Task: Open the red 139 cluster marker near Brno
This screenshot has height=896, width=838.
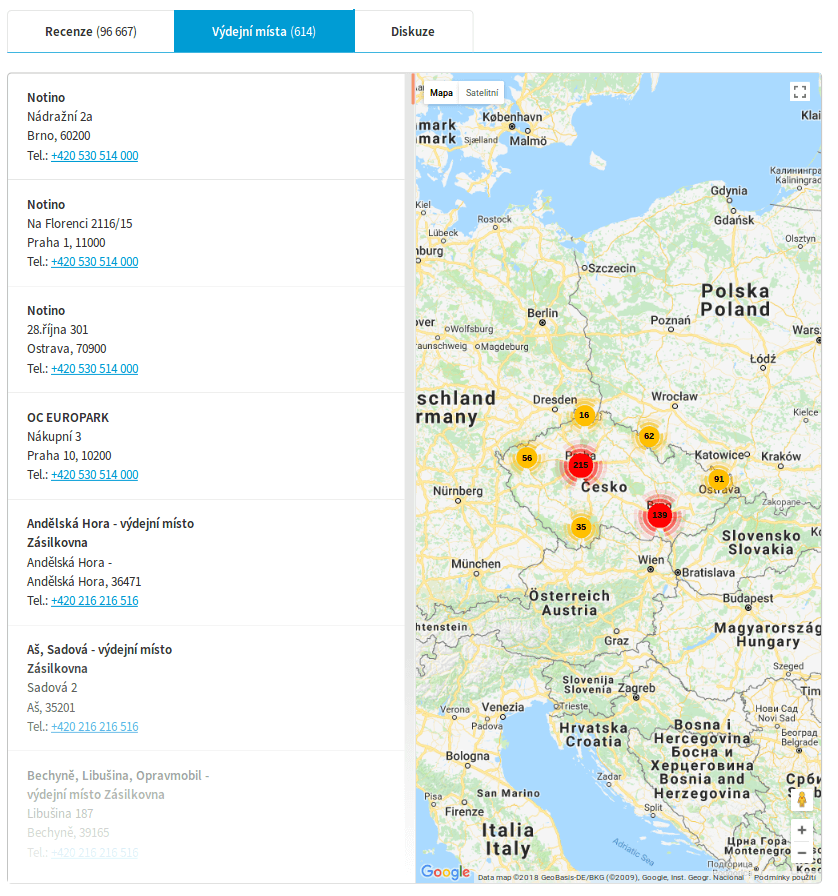Action: click(660, 515)
